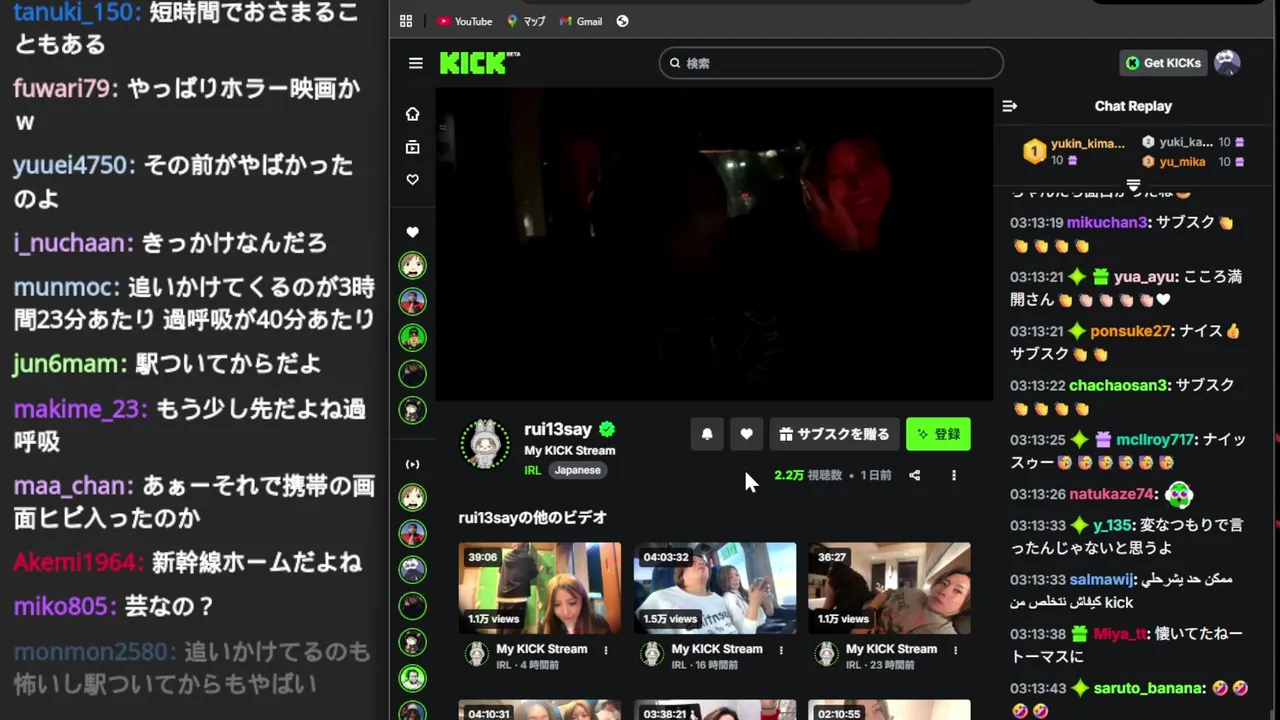The image size is (1280, 720).
Task: Click the verified badge next to rui13say
Action: tap(607, 429)
